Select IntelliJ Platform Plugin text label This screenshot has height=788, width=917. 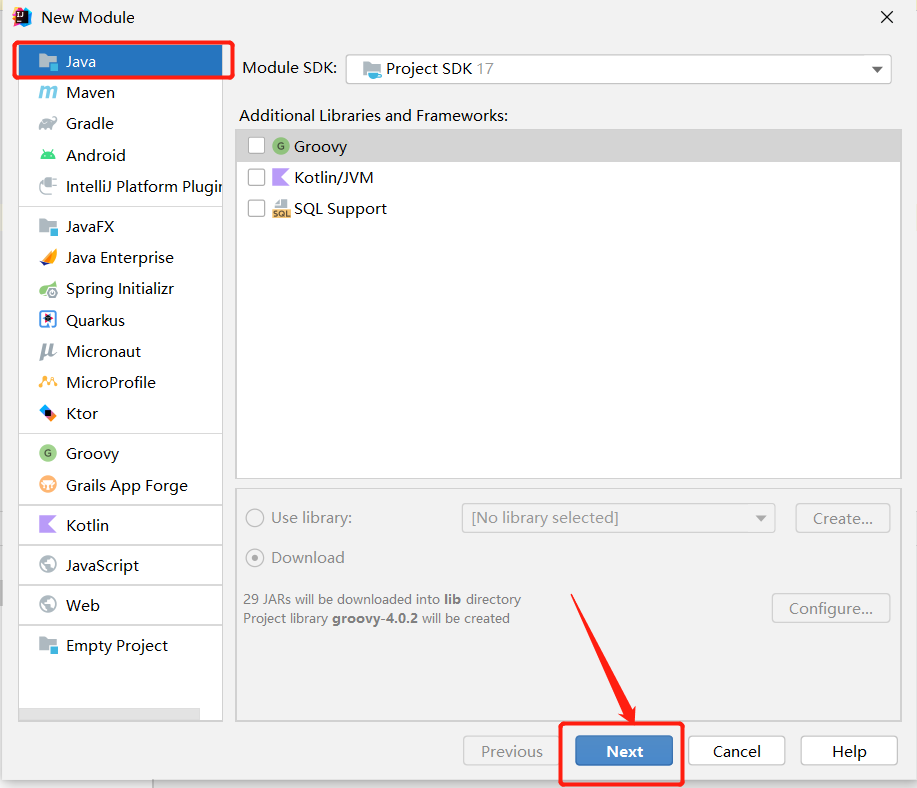[x=144, y=186]
